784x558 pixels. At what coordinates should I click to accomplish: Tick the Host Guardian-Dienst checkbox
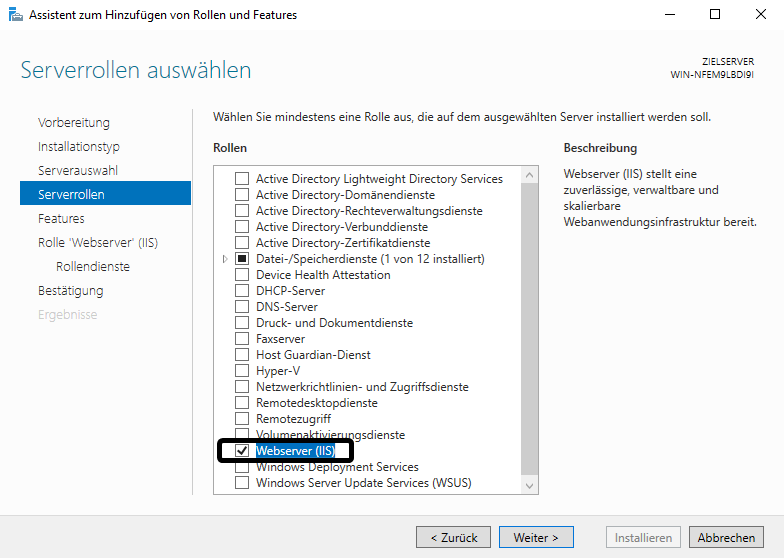point(242,354)
